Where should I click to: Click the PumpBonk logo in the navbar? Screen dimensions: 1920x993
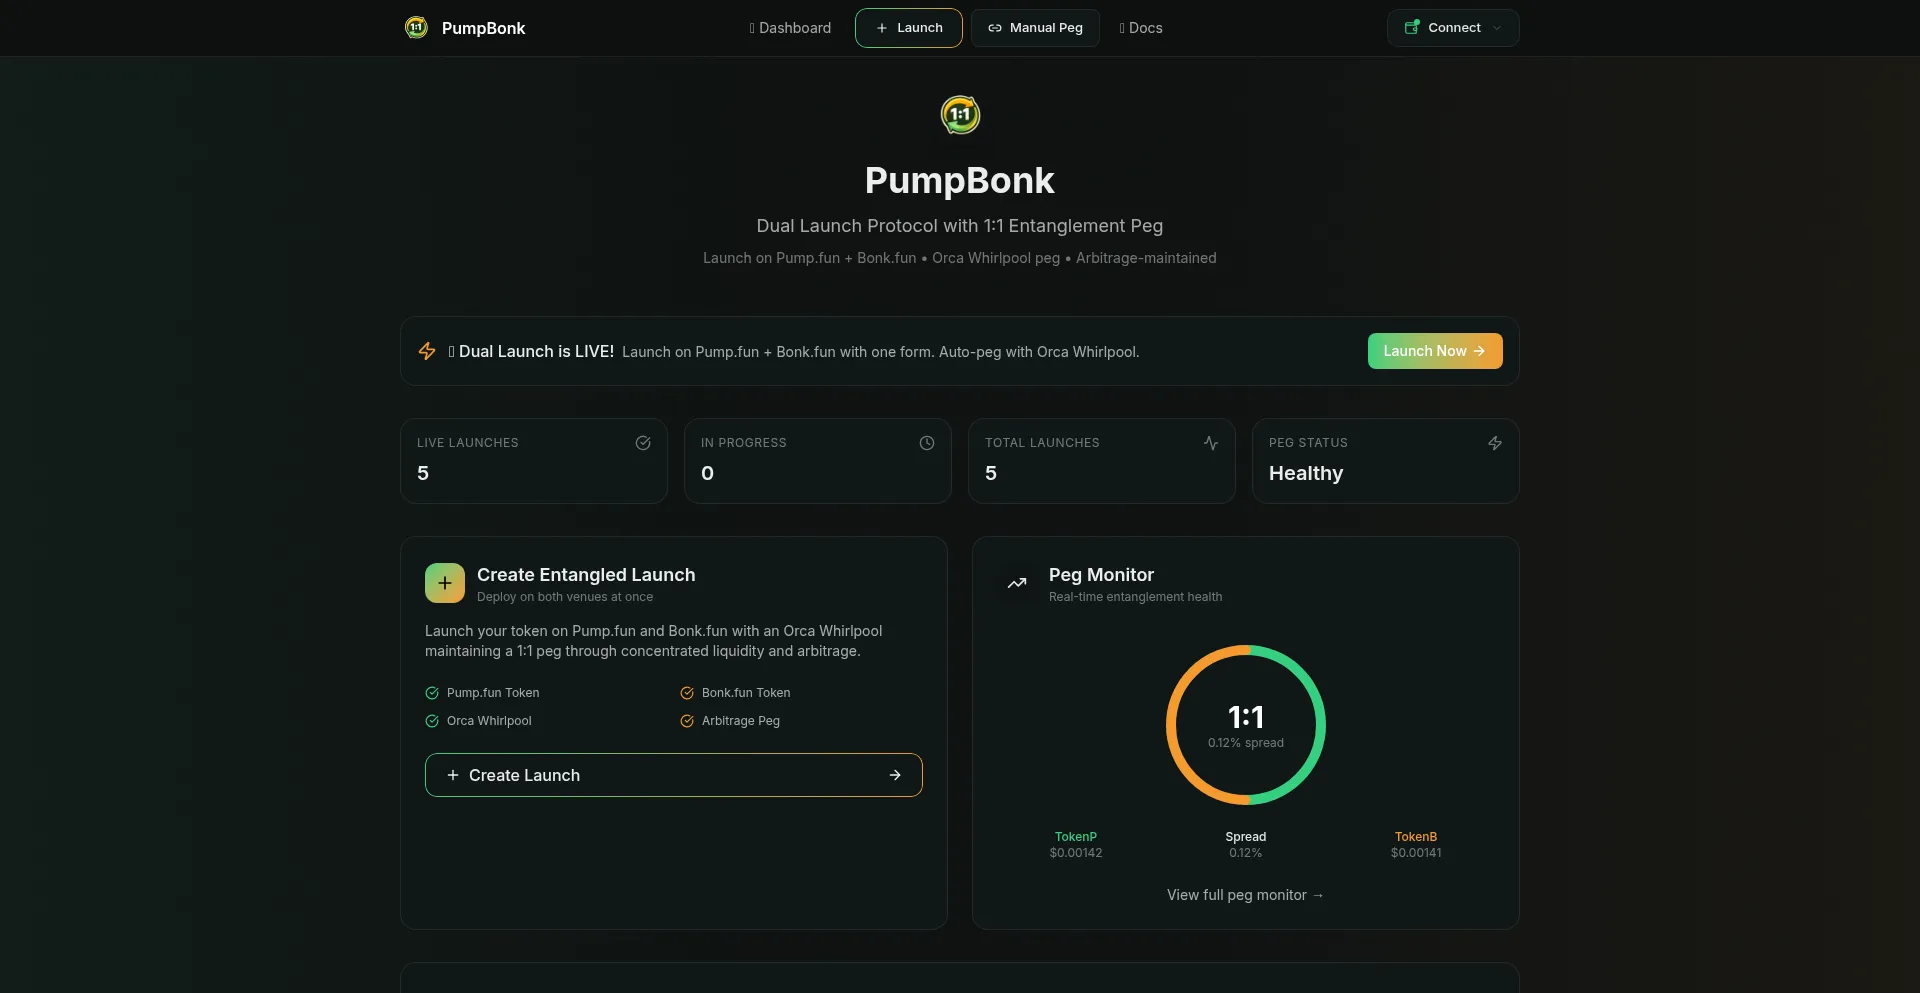416,28
